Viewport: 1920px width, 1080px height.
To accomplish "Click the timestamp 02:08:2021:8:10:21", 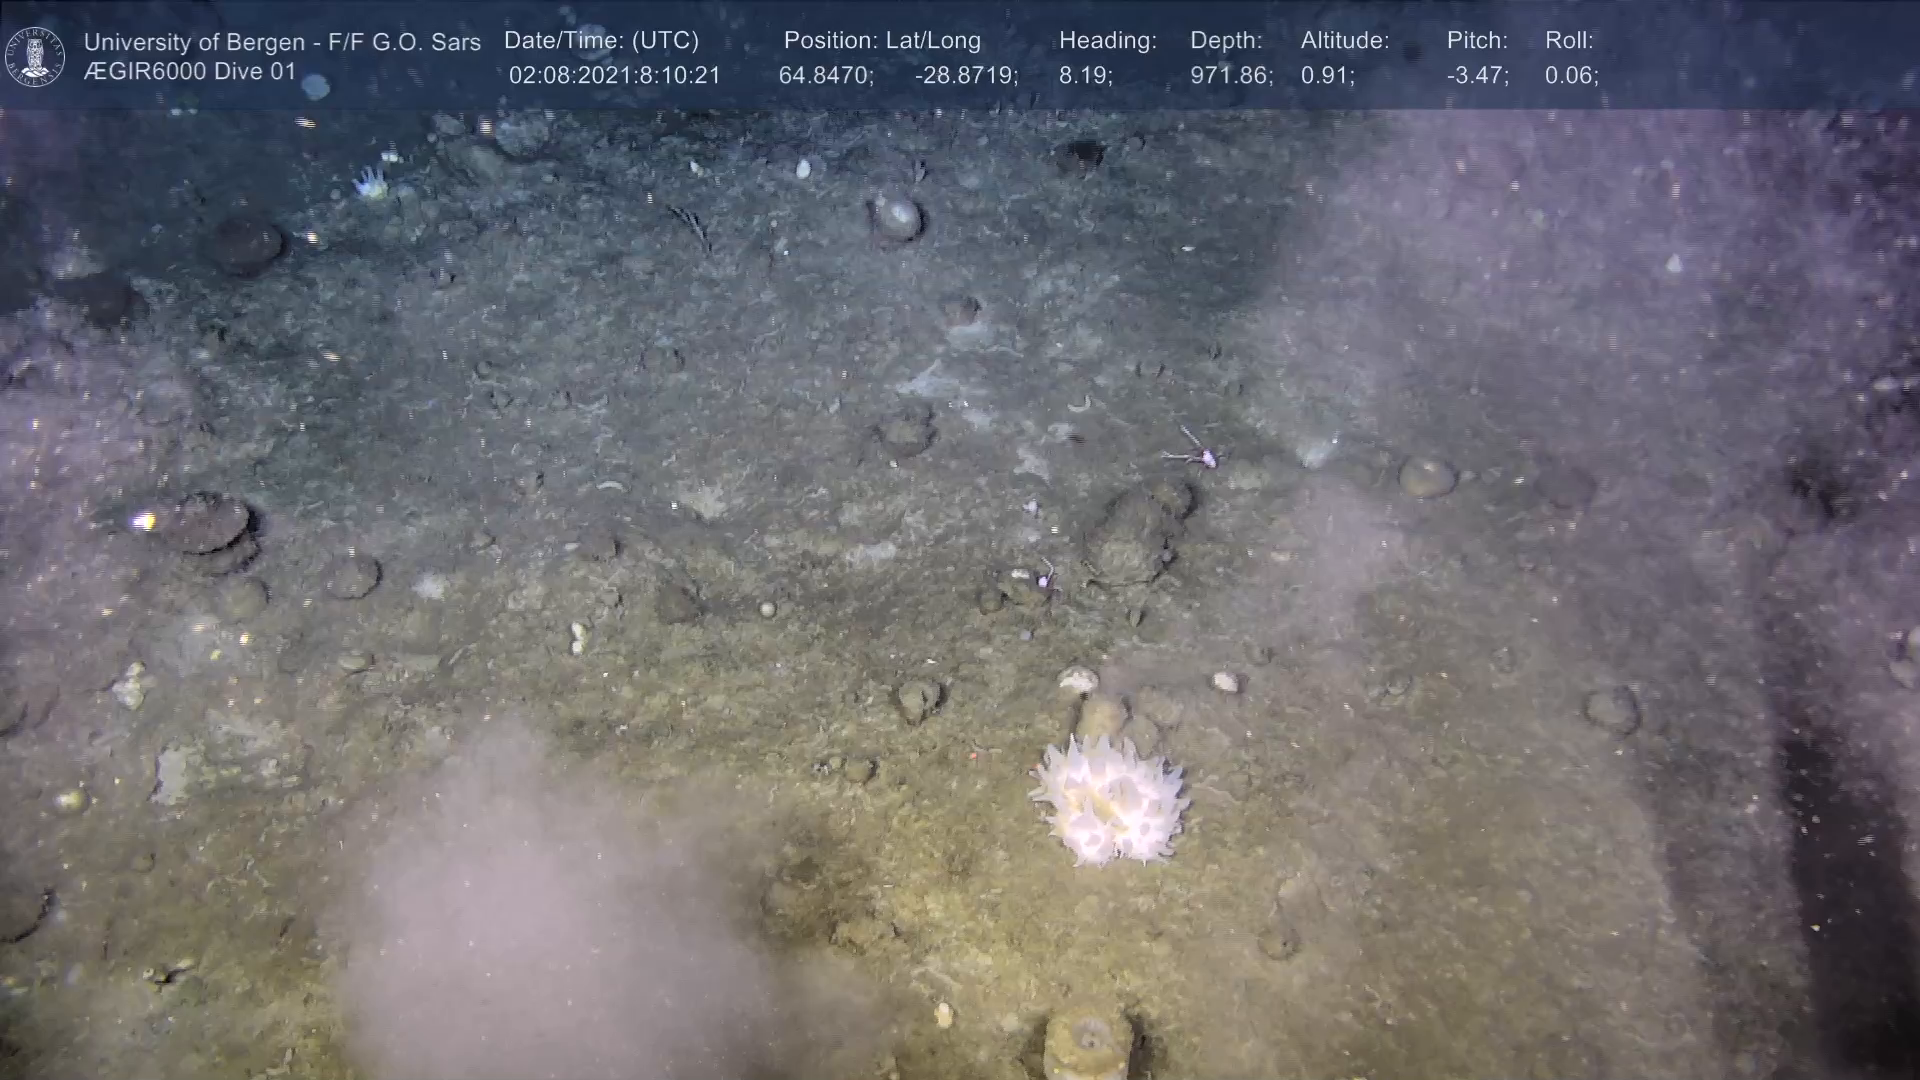I will pos(614,76).
